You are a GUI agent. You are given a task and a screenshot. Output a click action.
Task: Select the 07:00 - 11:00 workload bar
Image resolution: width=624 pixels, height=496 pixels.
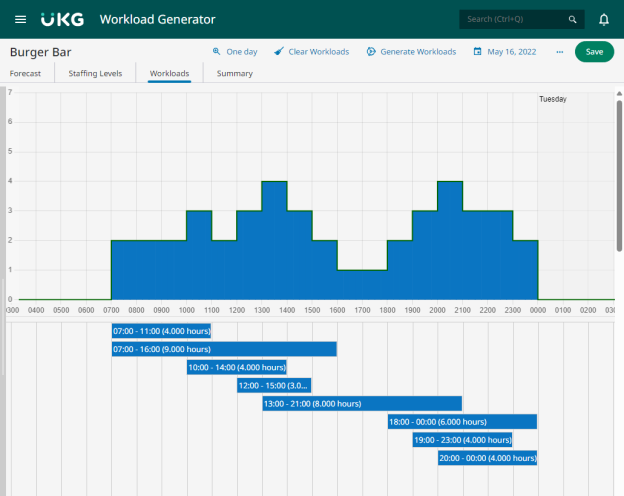click(x=161, y=331)
